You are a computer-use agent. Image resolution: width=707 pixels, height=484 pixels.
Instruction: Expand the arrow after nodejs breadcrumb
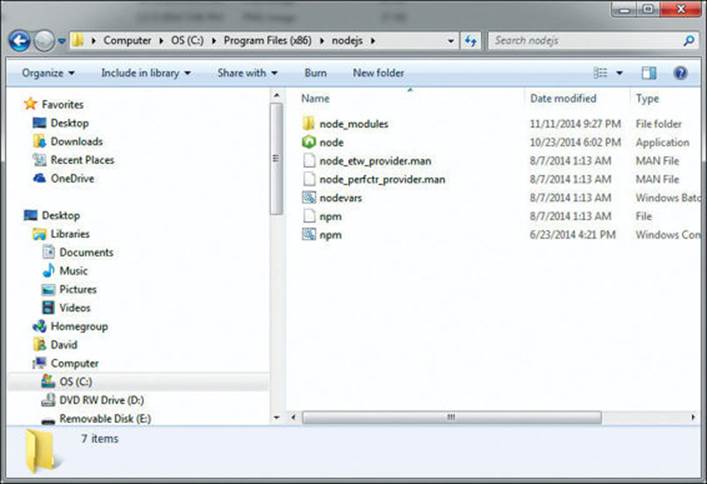pos(373,41)
